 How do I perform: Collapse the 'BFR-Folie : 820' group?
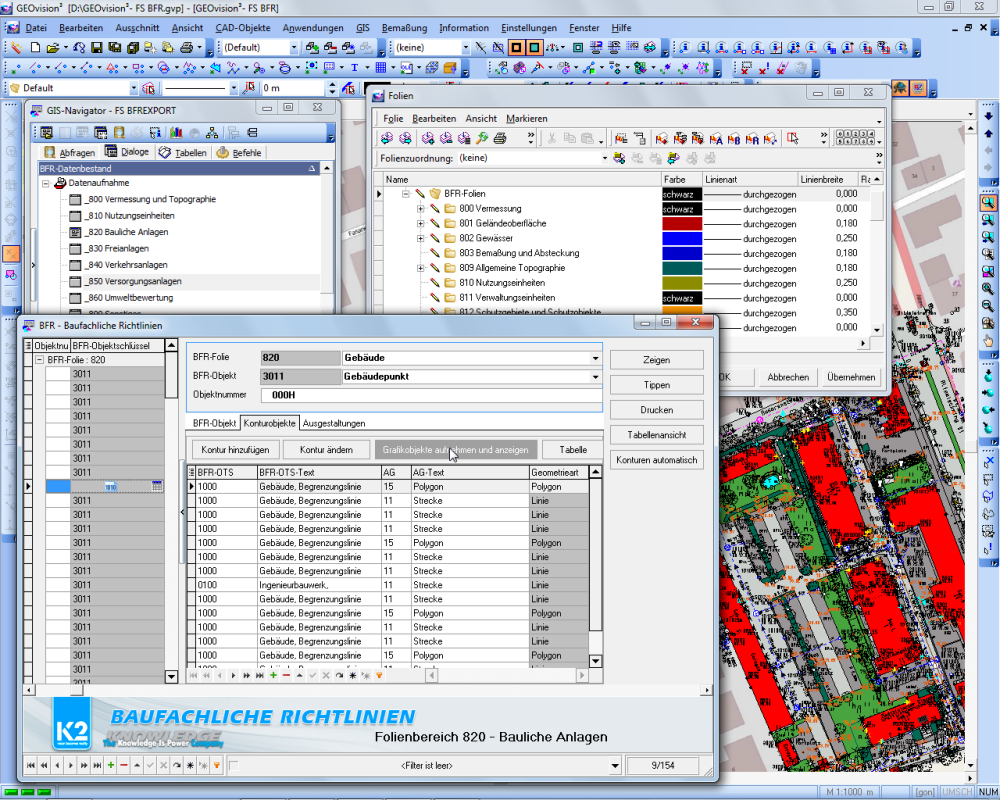40,360
